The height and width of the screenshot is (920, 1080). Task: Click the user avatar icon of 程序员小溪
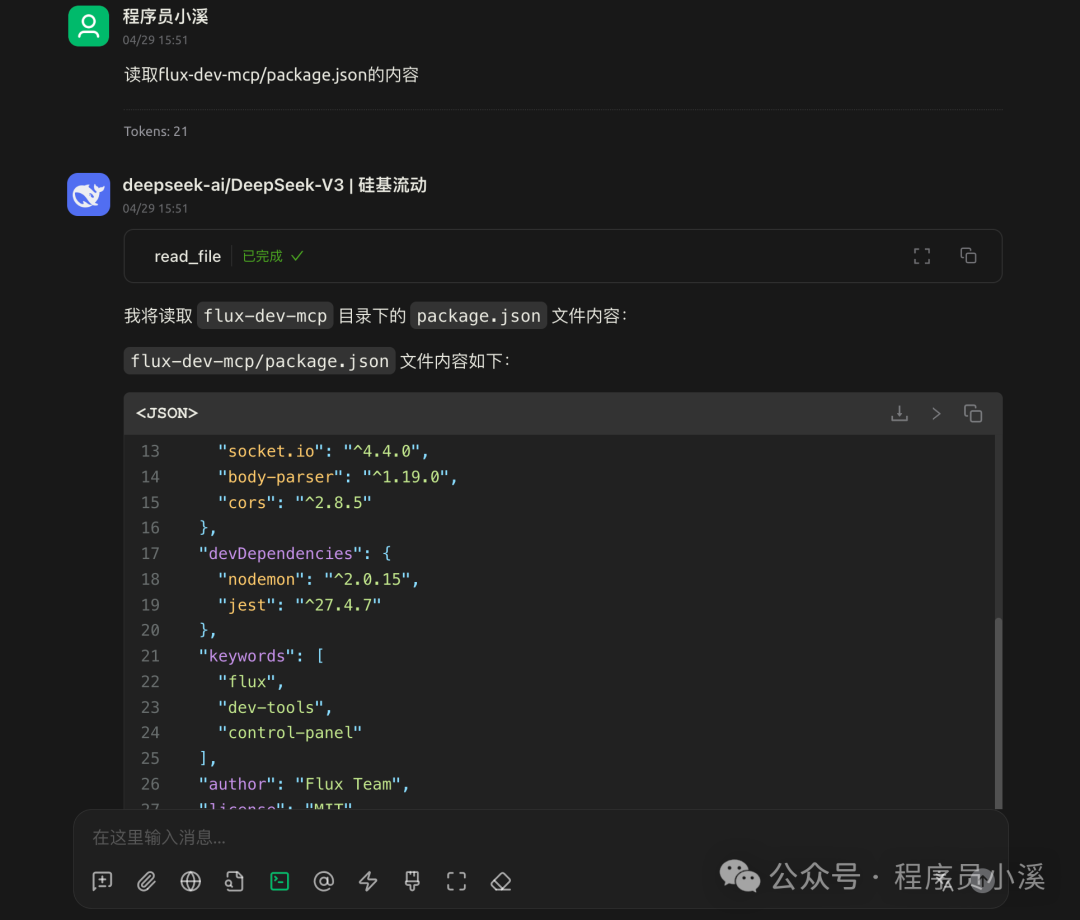(88, 25)
